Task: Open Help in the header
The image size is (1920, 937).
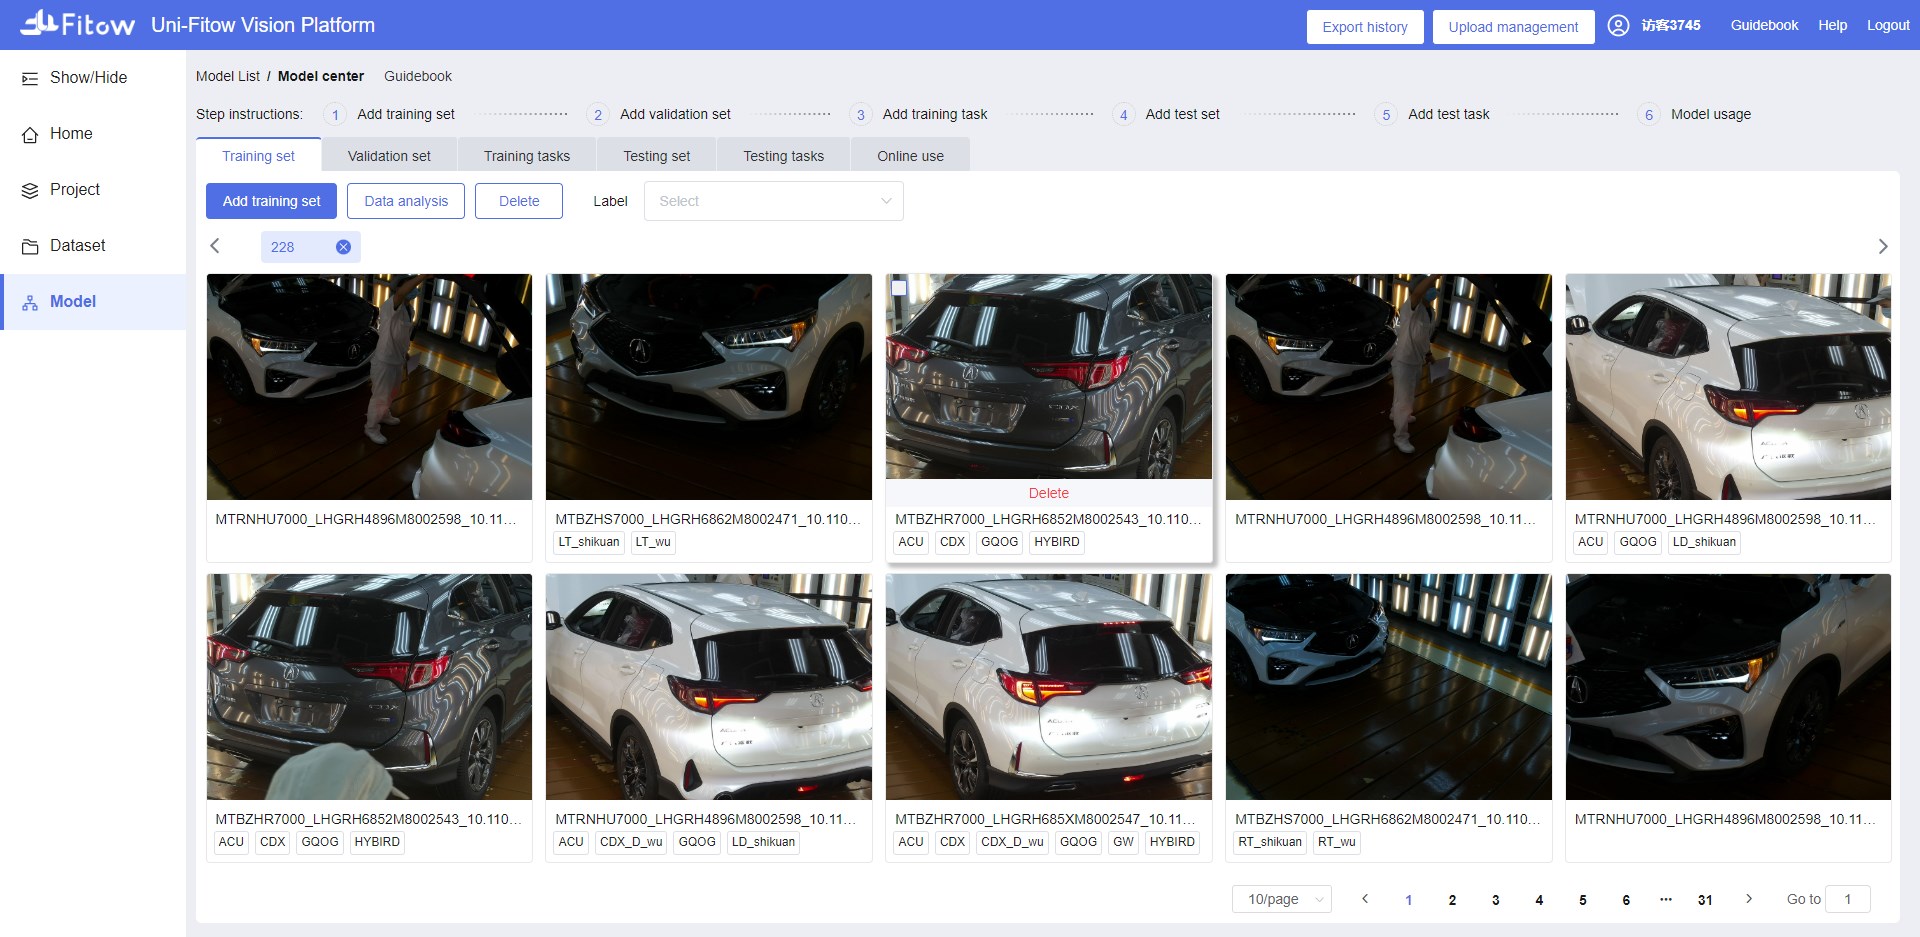Action: click(1832, 25)
